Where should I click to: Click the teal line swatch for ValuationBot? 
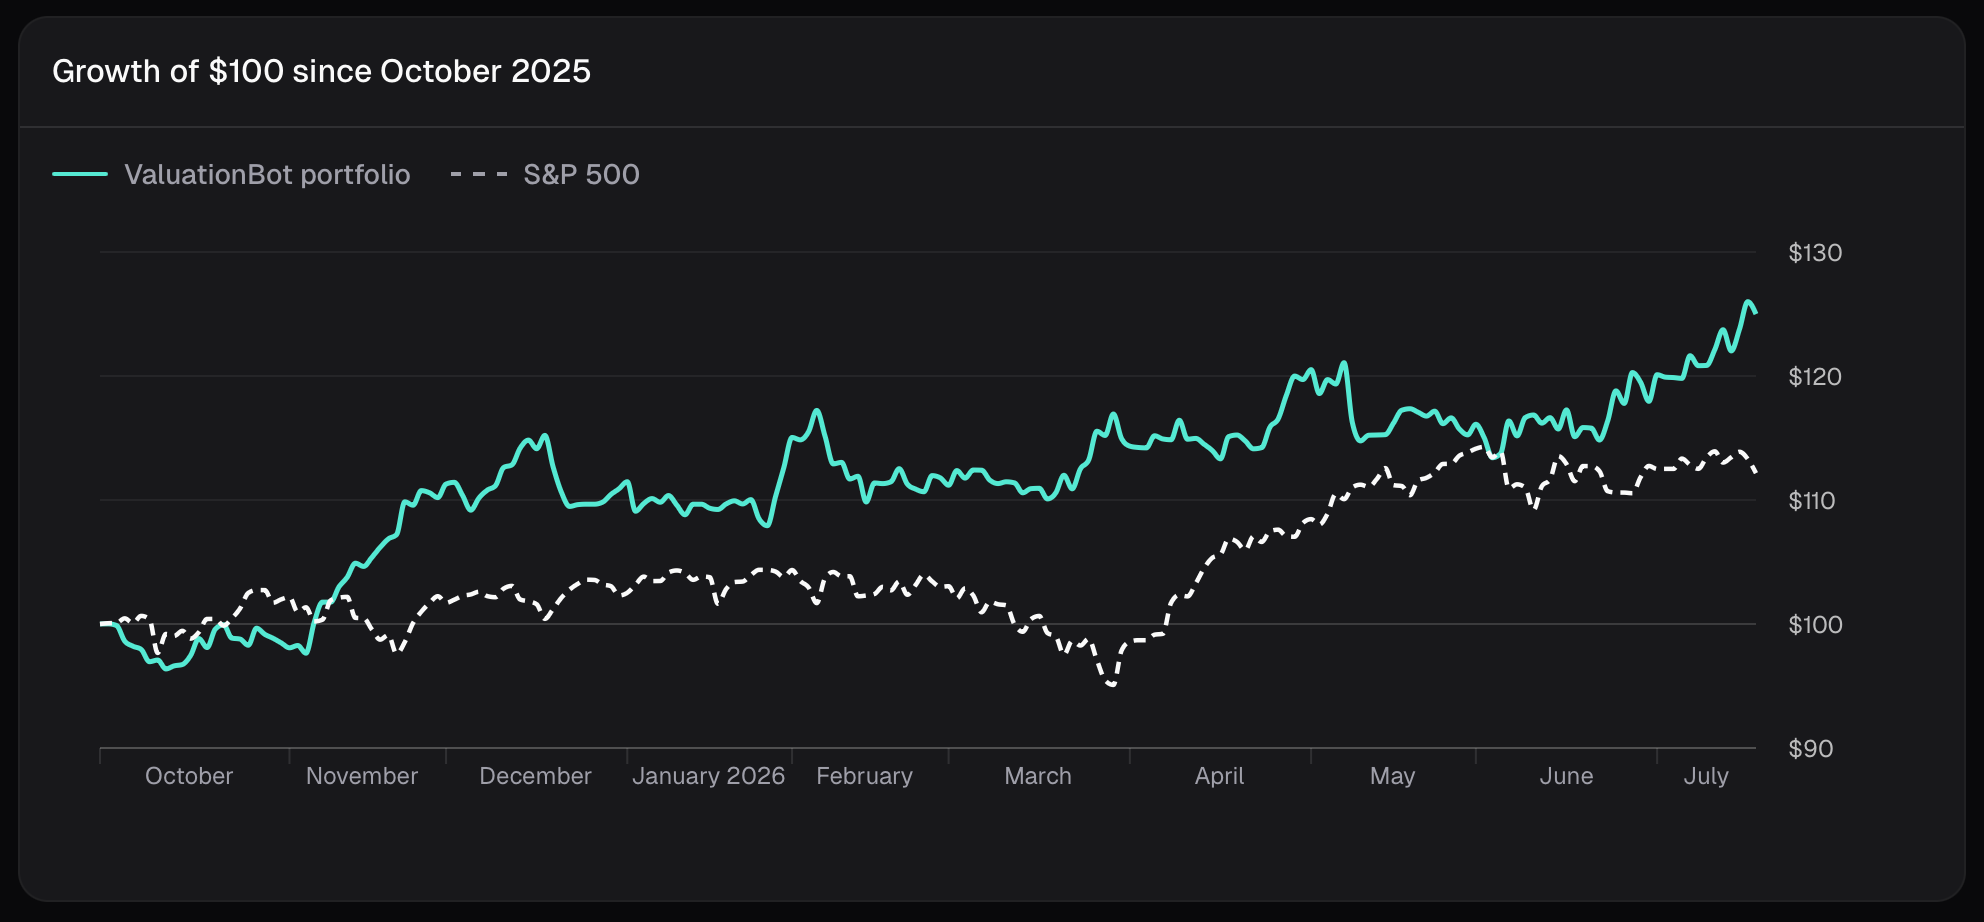[x=80, y=174]
